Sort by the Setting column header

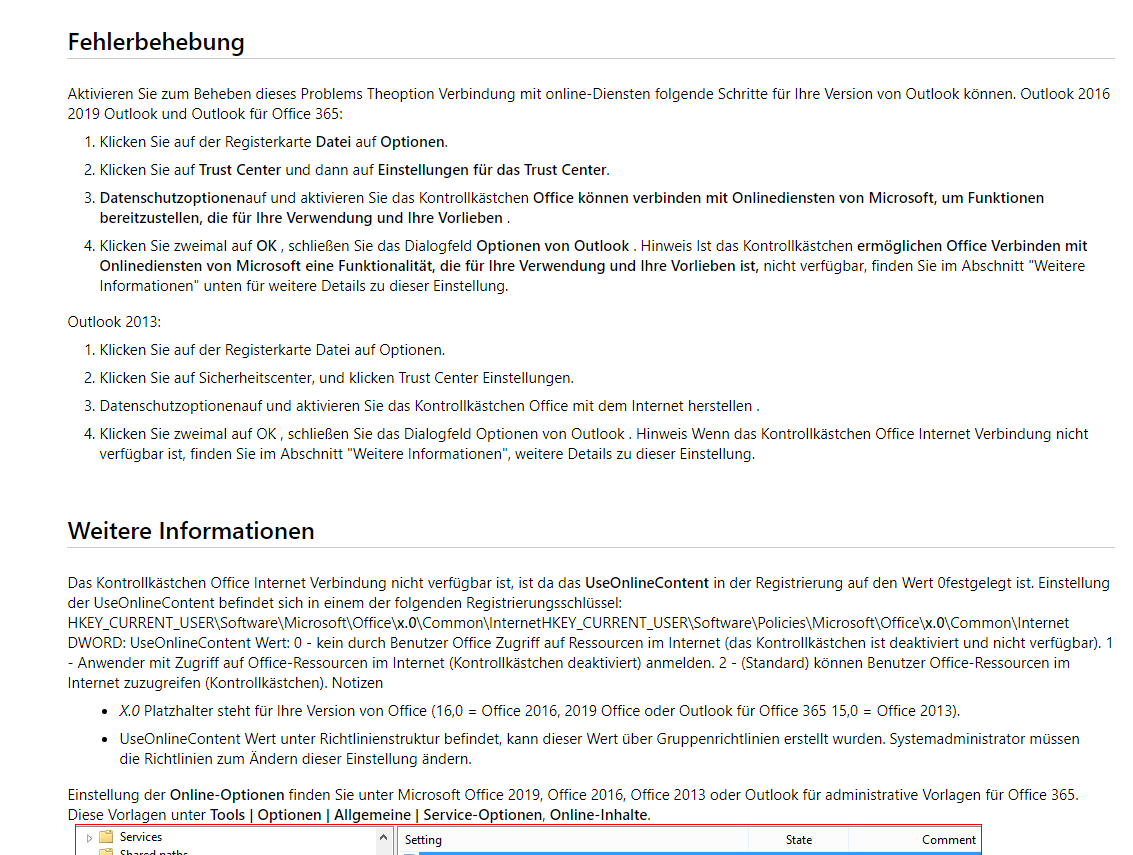click(x=423, y=840)
